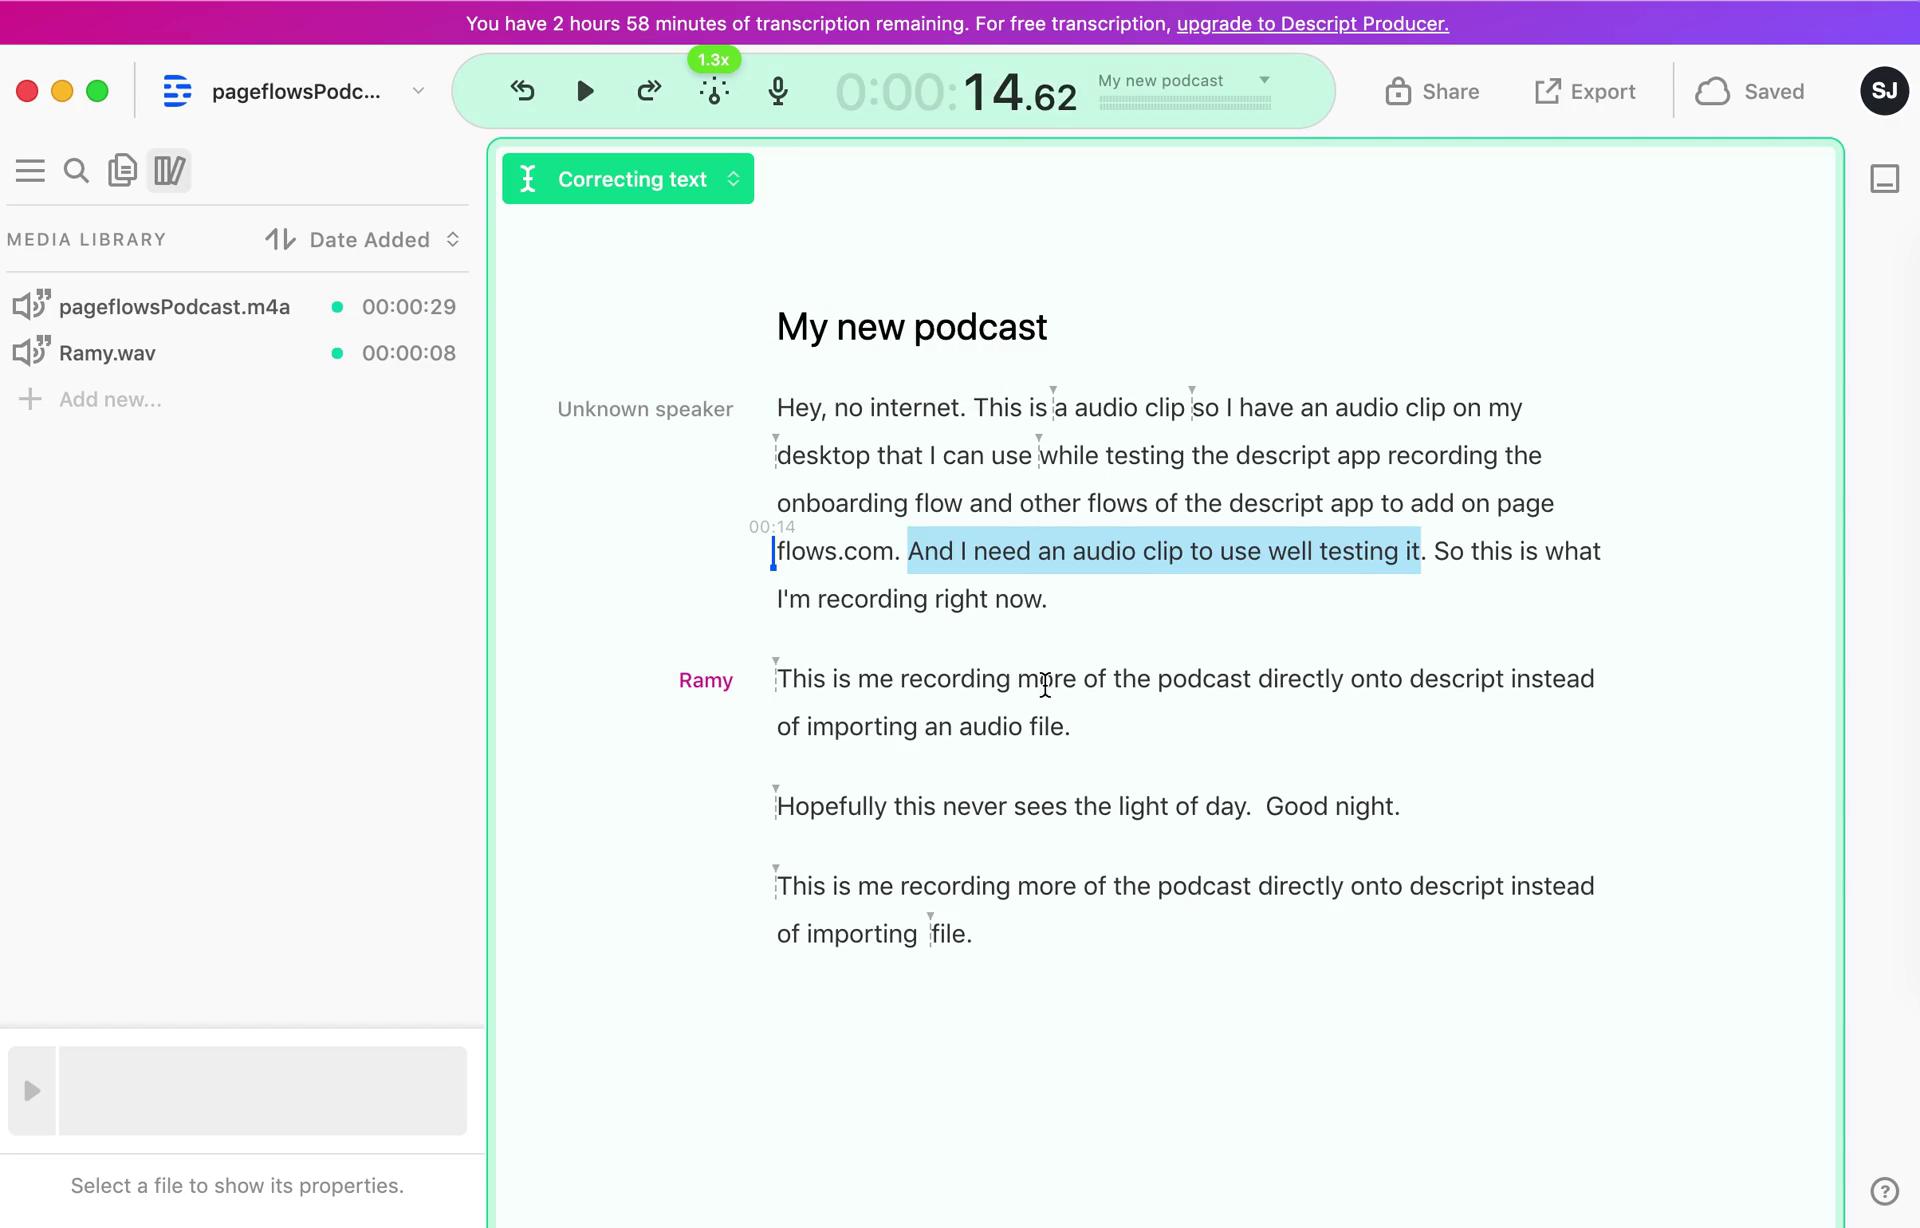Start playback with the play button

pos(585,91)
